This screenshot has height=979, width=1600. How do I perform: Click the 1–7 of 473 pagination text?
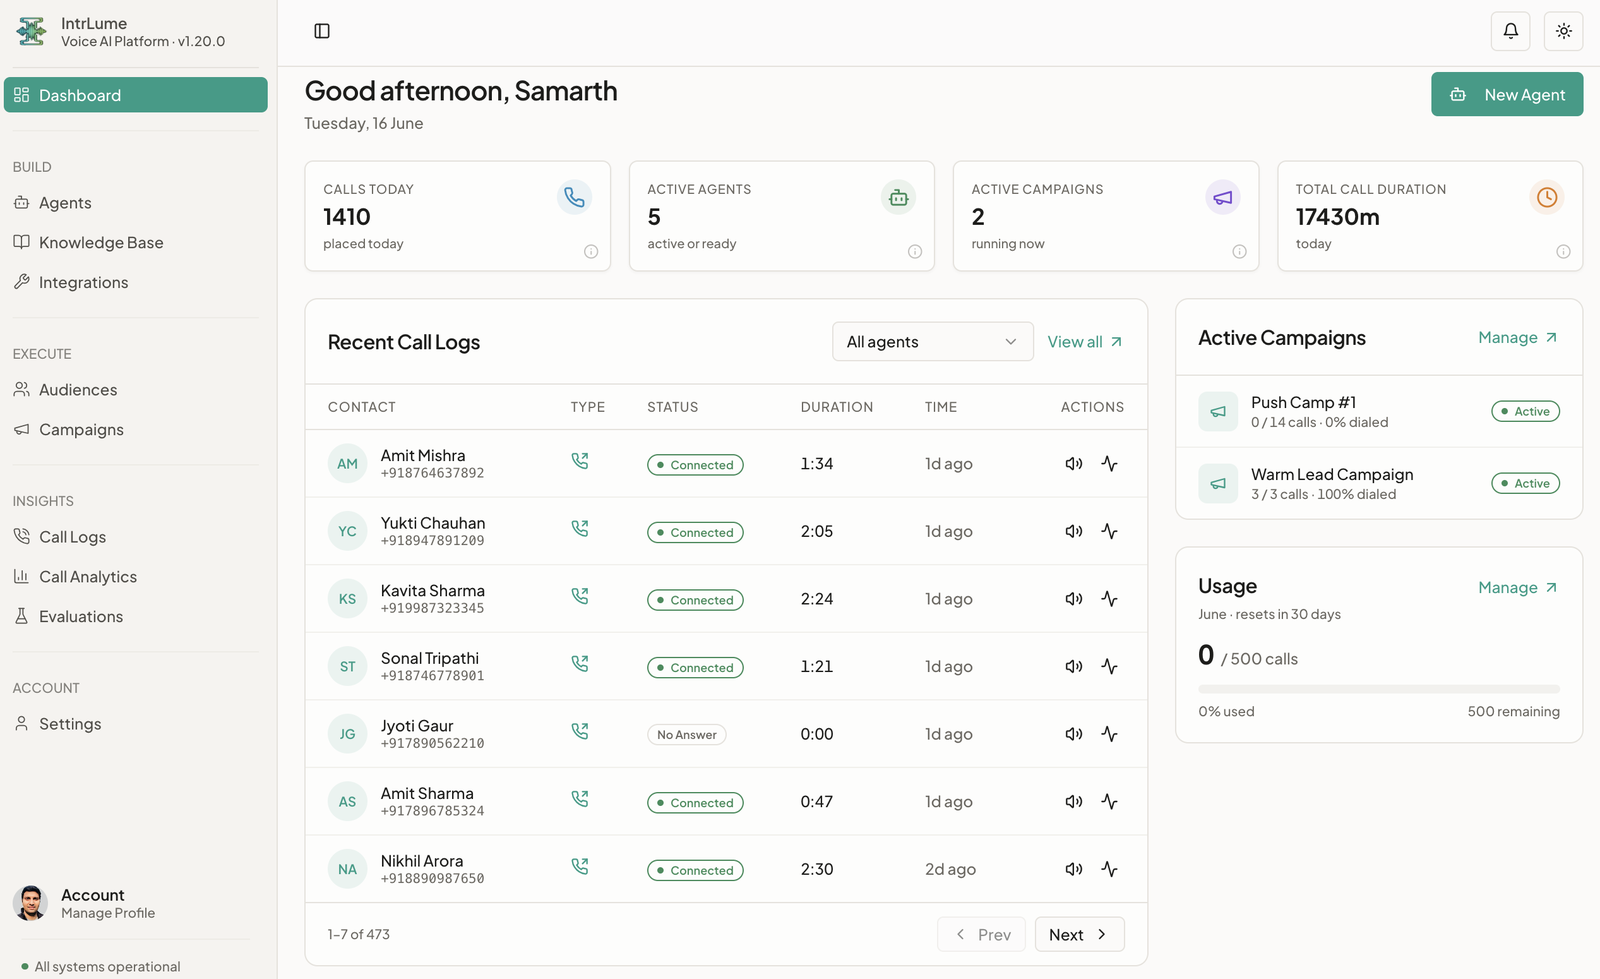point(359,934)
